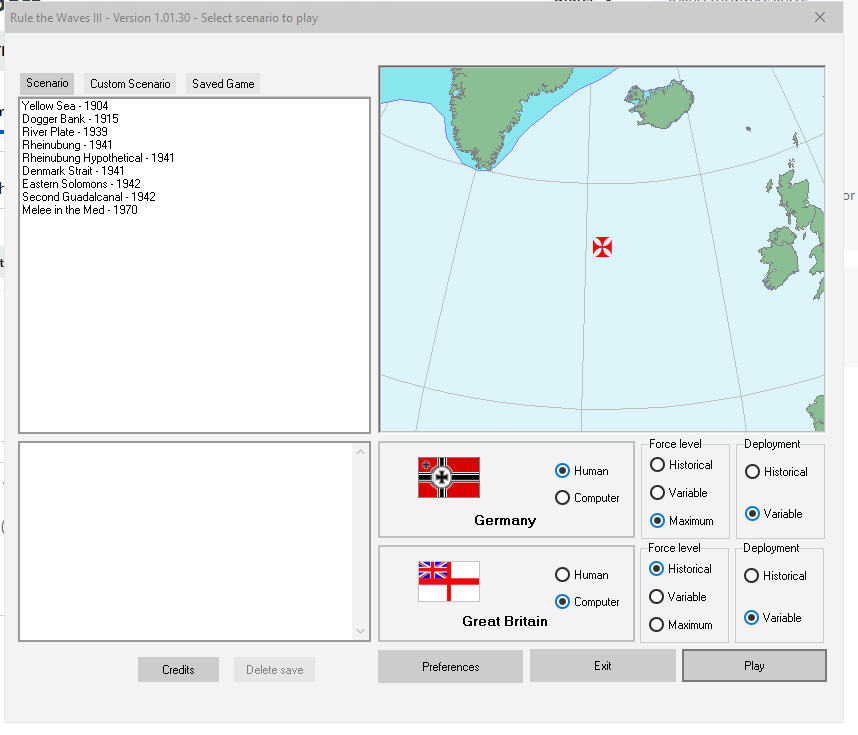Start the scenario with Play
858x735 pixels.
(x=754, y=665)
